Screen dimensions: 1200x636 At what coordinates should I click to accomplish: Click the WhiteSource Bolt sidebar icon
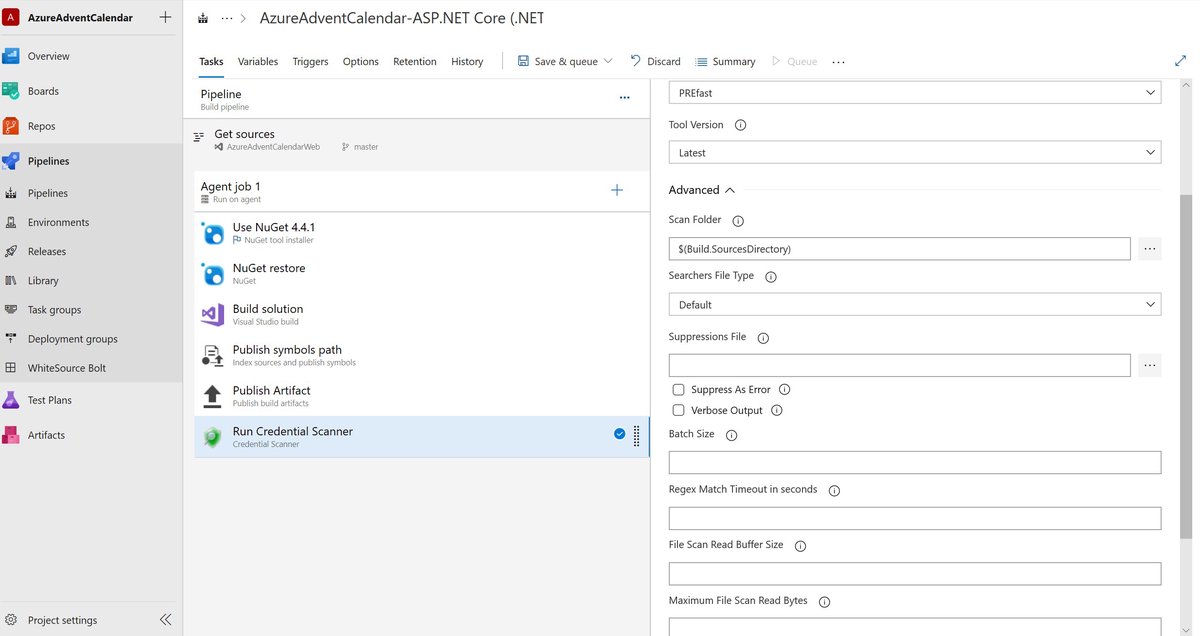(11, 367)
